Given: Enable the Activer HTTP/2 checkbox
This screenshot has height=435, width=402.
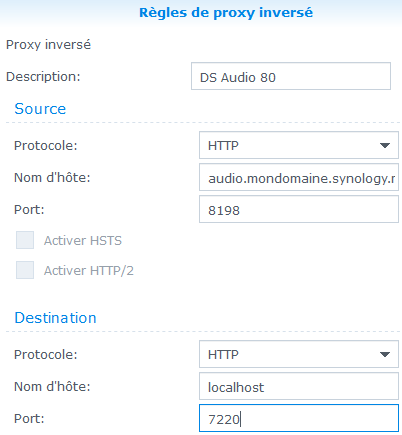Looking at the screenshot, I should click(25, 270).
